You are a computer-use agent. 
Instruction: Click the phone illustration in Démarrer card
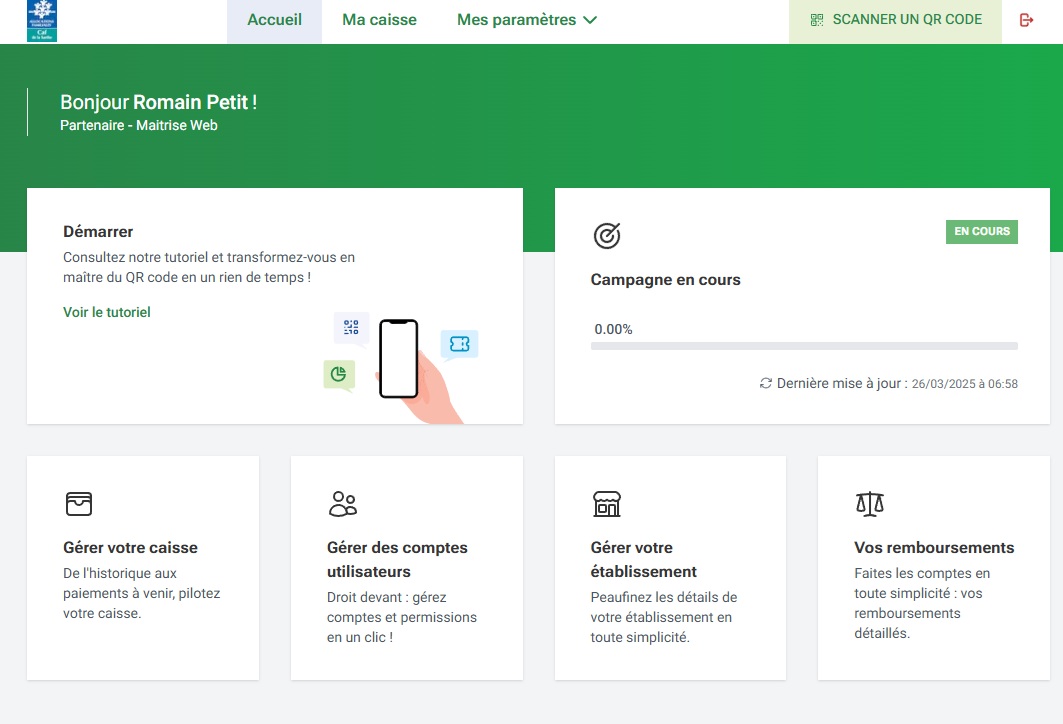(399, 360)
